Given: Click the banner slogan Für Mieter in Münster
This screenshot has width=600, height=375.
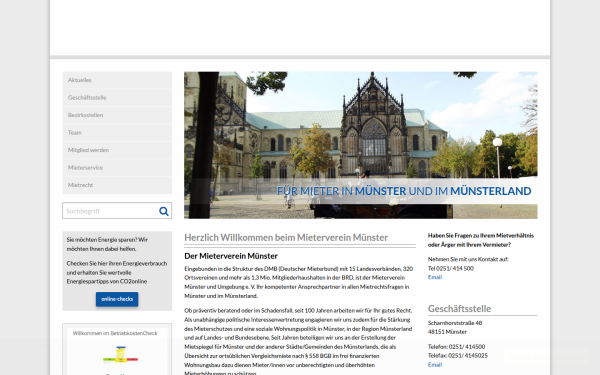Looking at the screenshot, I should coord(404,191).
